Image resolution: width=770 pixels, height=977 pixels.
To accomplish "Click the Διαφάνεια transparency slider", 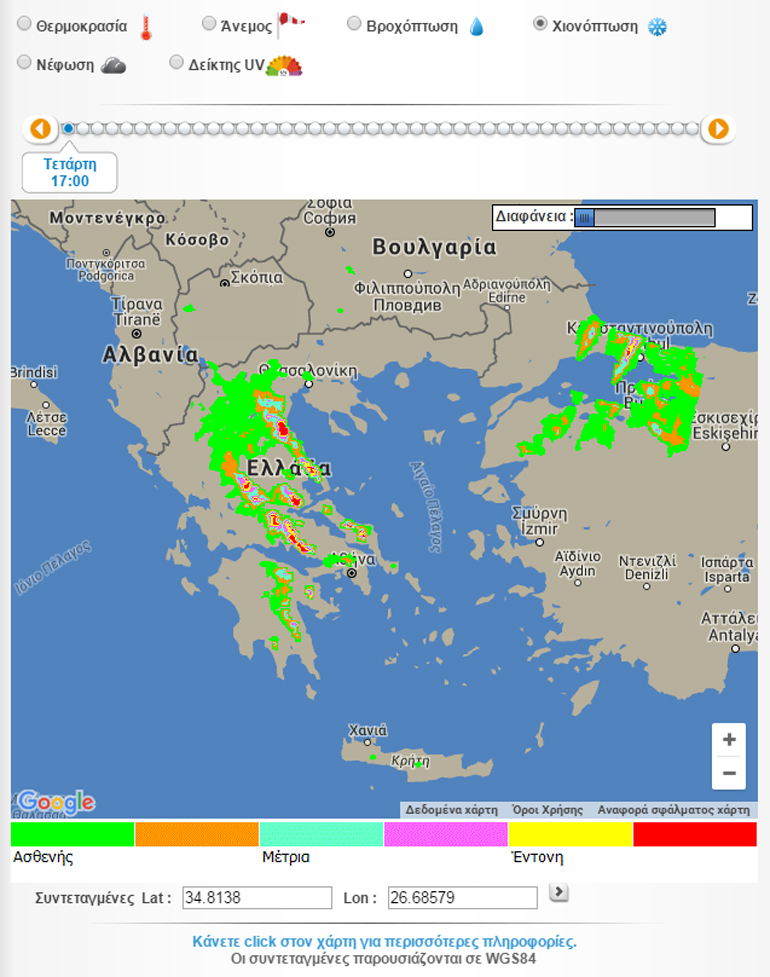I will [645, 218].
